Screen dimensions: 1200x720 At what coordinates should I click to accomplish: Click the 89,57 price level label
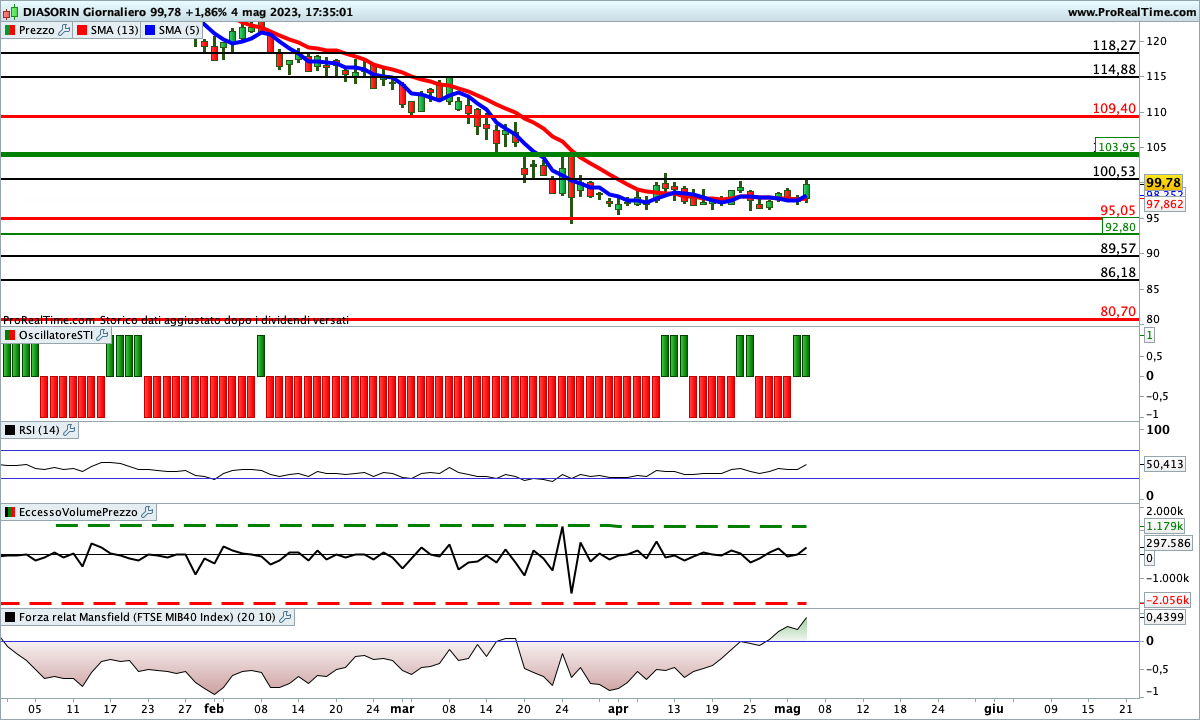[x=1118, y=248]
